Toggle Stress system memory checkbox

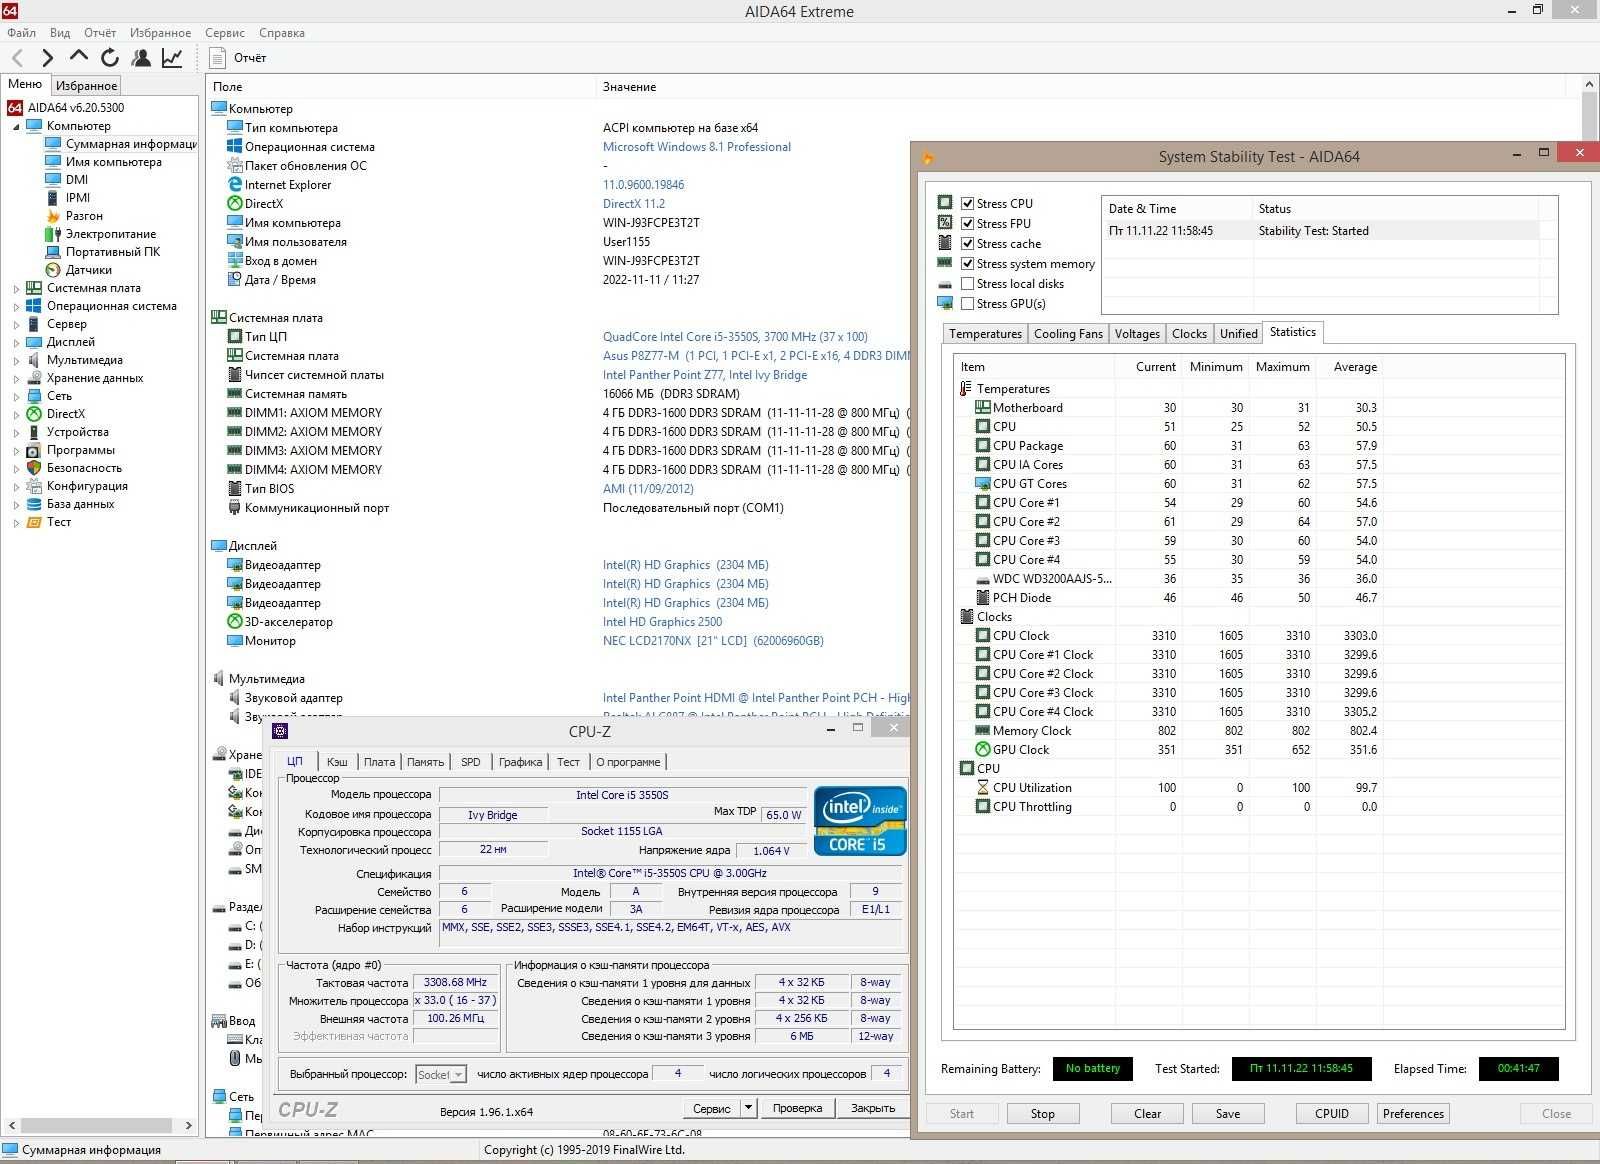967,264
